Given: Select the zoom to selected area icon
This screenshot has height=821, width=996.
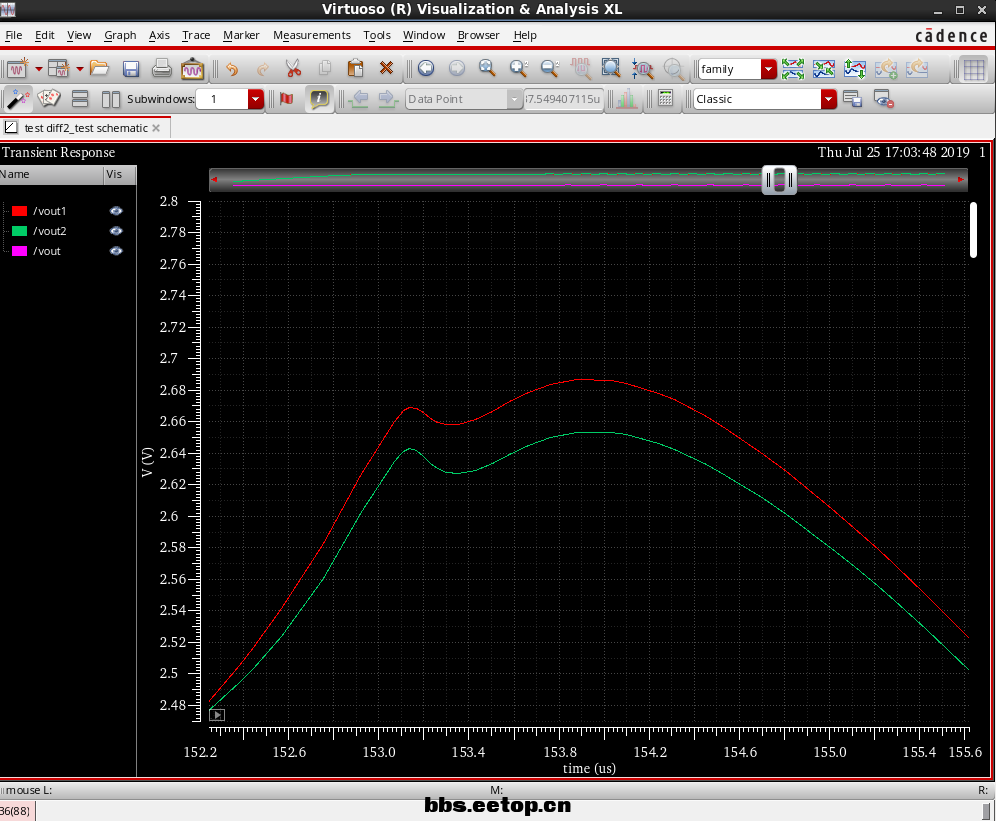Looking at the screenshot, I should click(x=611, y=68).
